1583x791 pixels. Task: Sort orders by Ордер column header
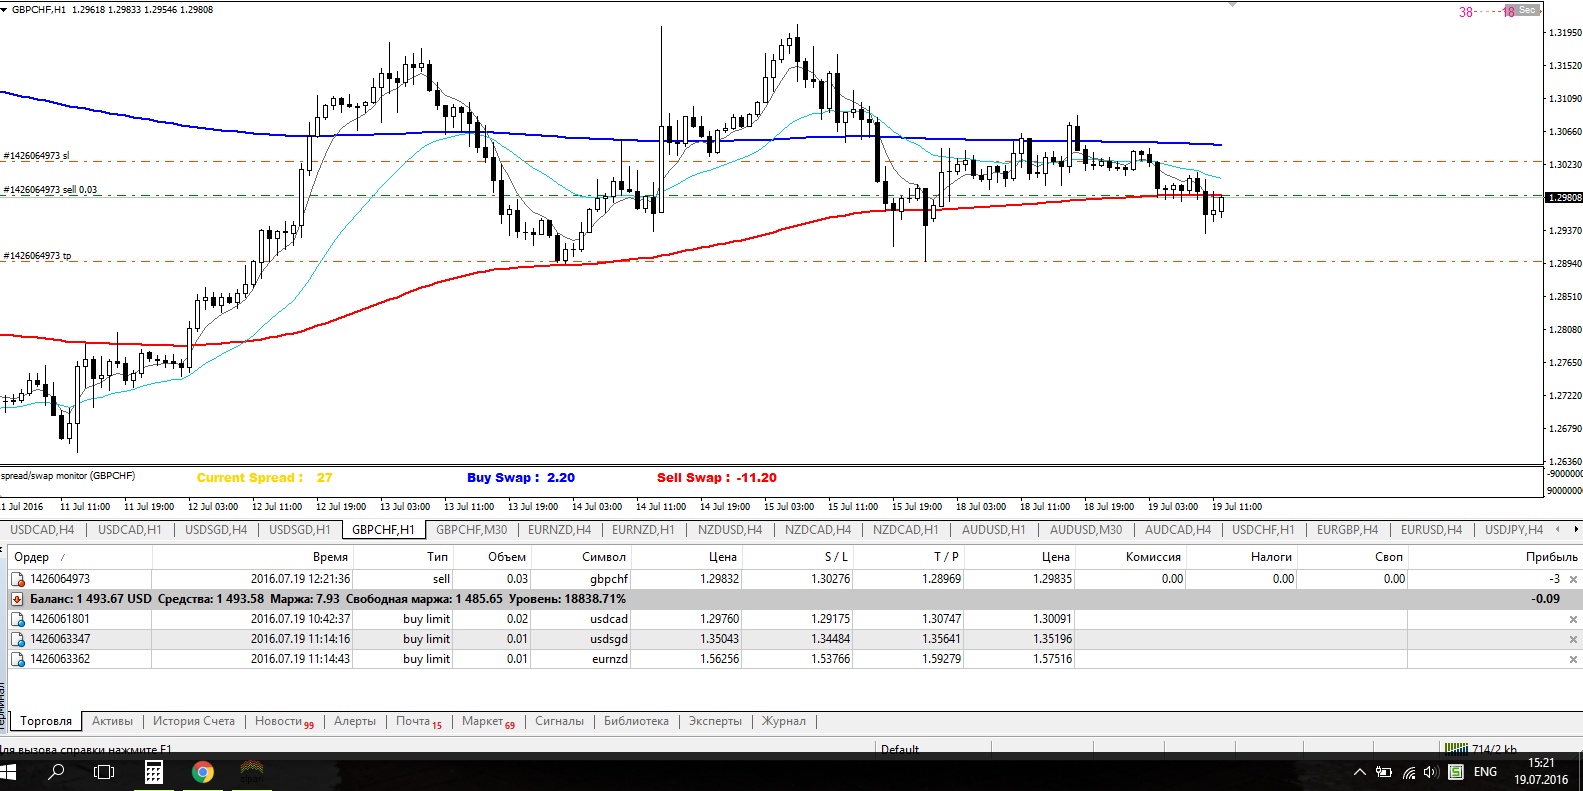[80, 557]
